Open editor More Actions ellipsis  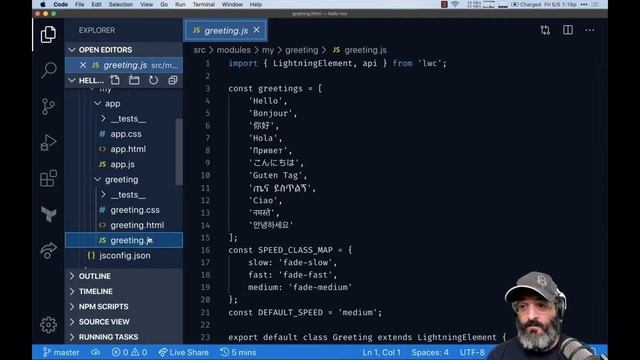pos(590,30)
